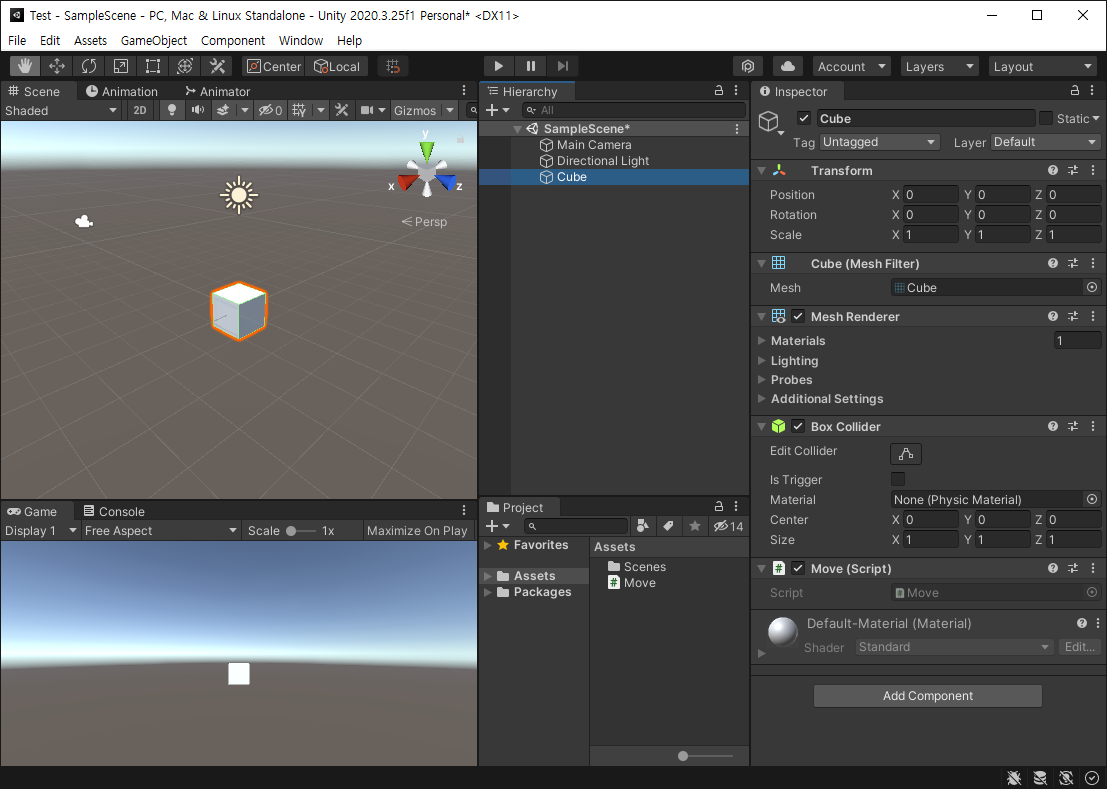Select the Move tool in toolbar

point(57,66)
